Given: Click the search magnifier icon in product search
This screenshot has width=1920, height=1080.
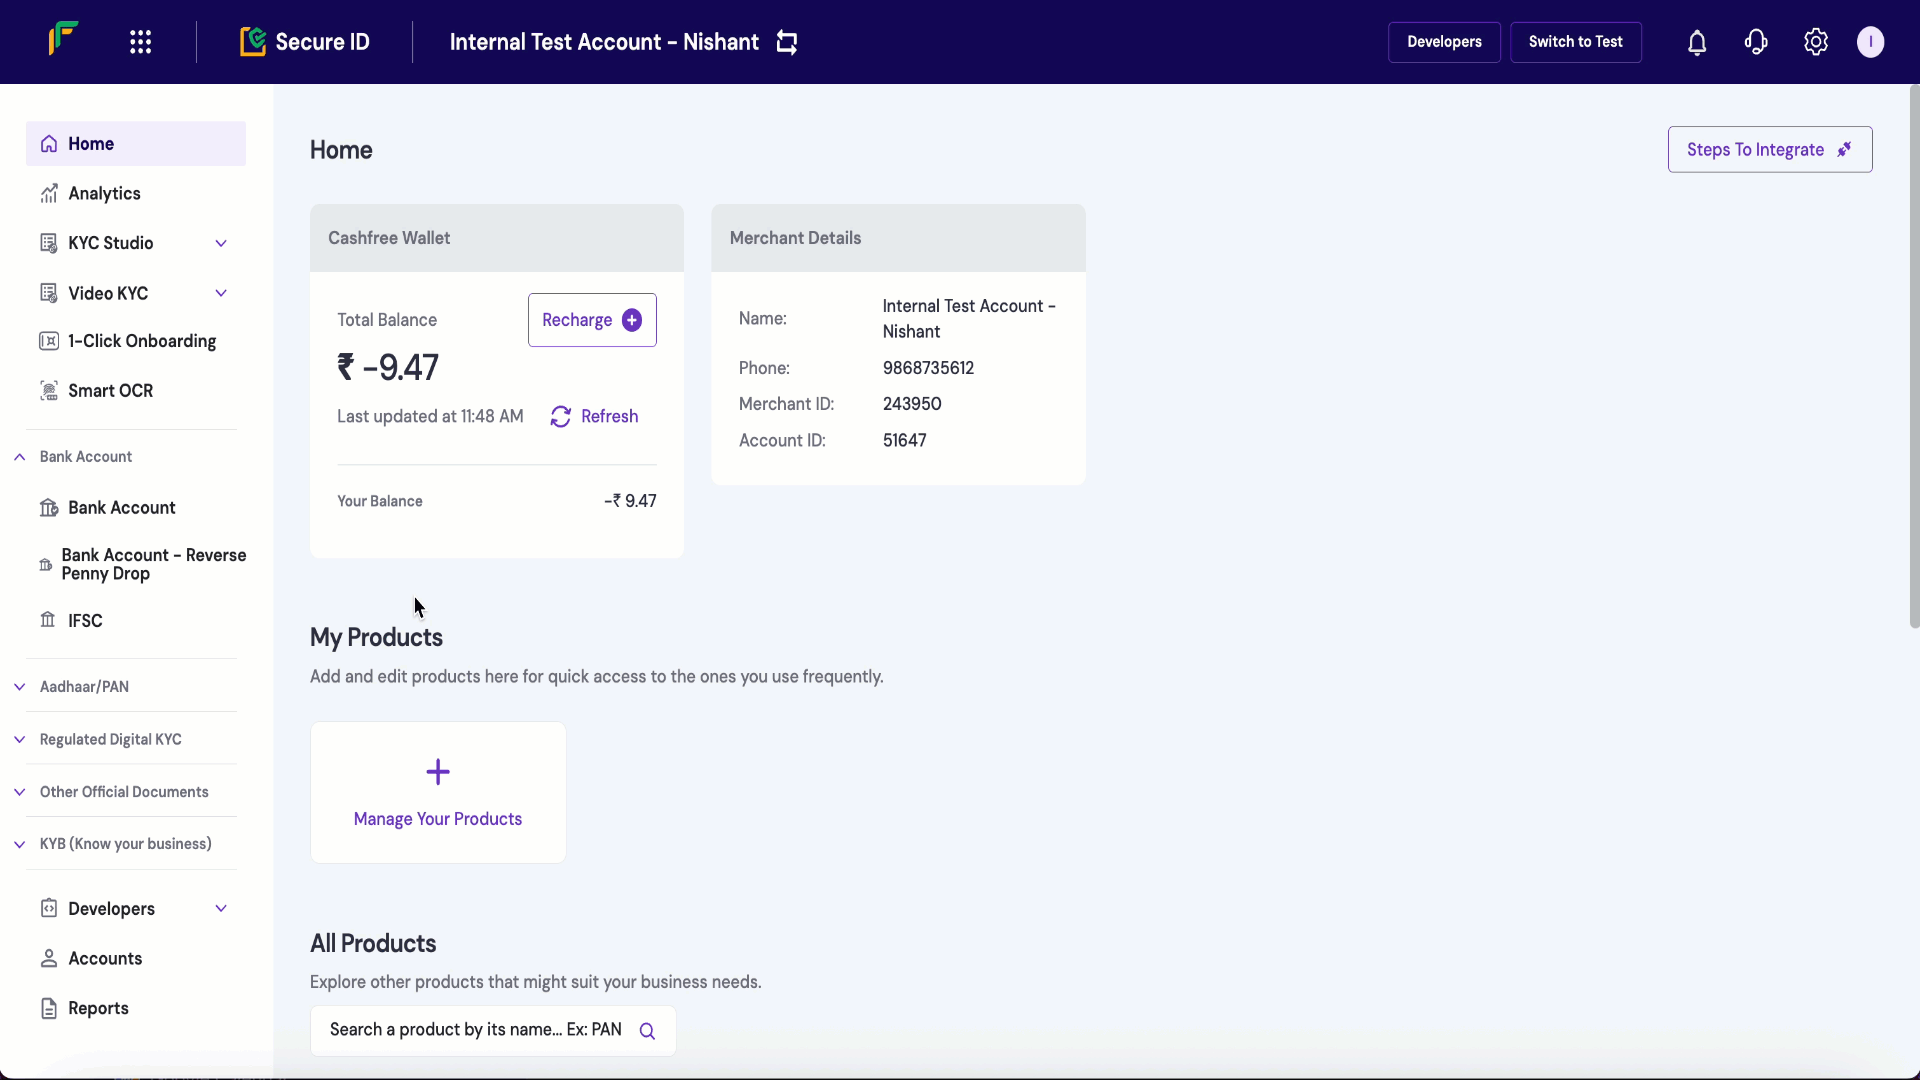Looking at the screenshot, I should pos(647,1031).
